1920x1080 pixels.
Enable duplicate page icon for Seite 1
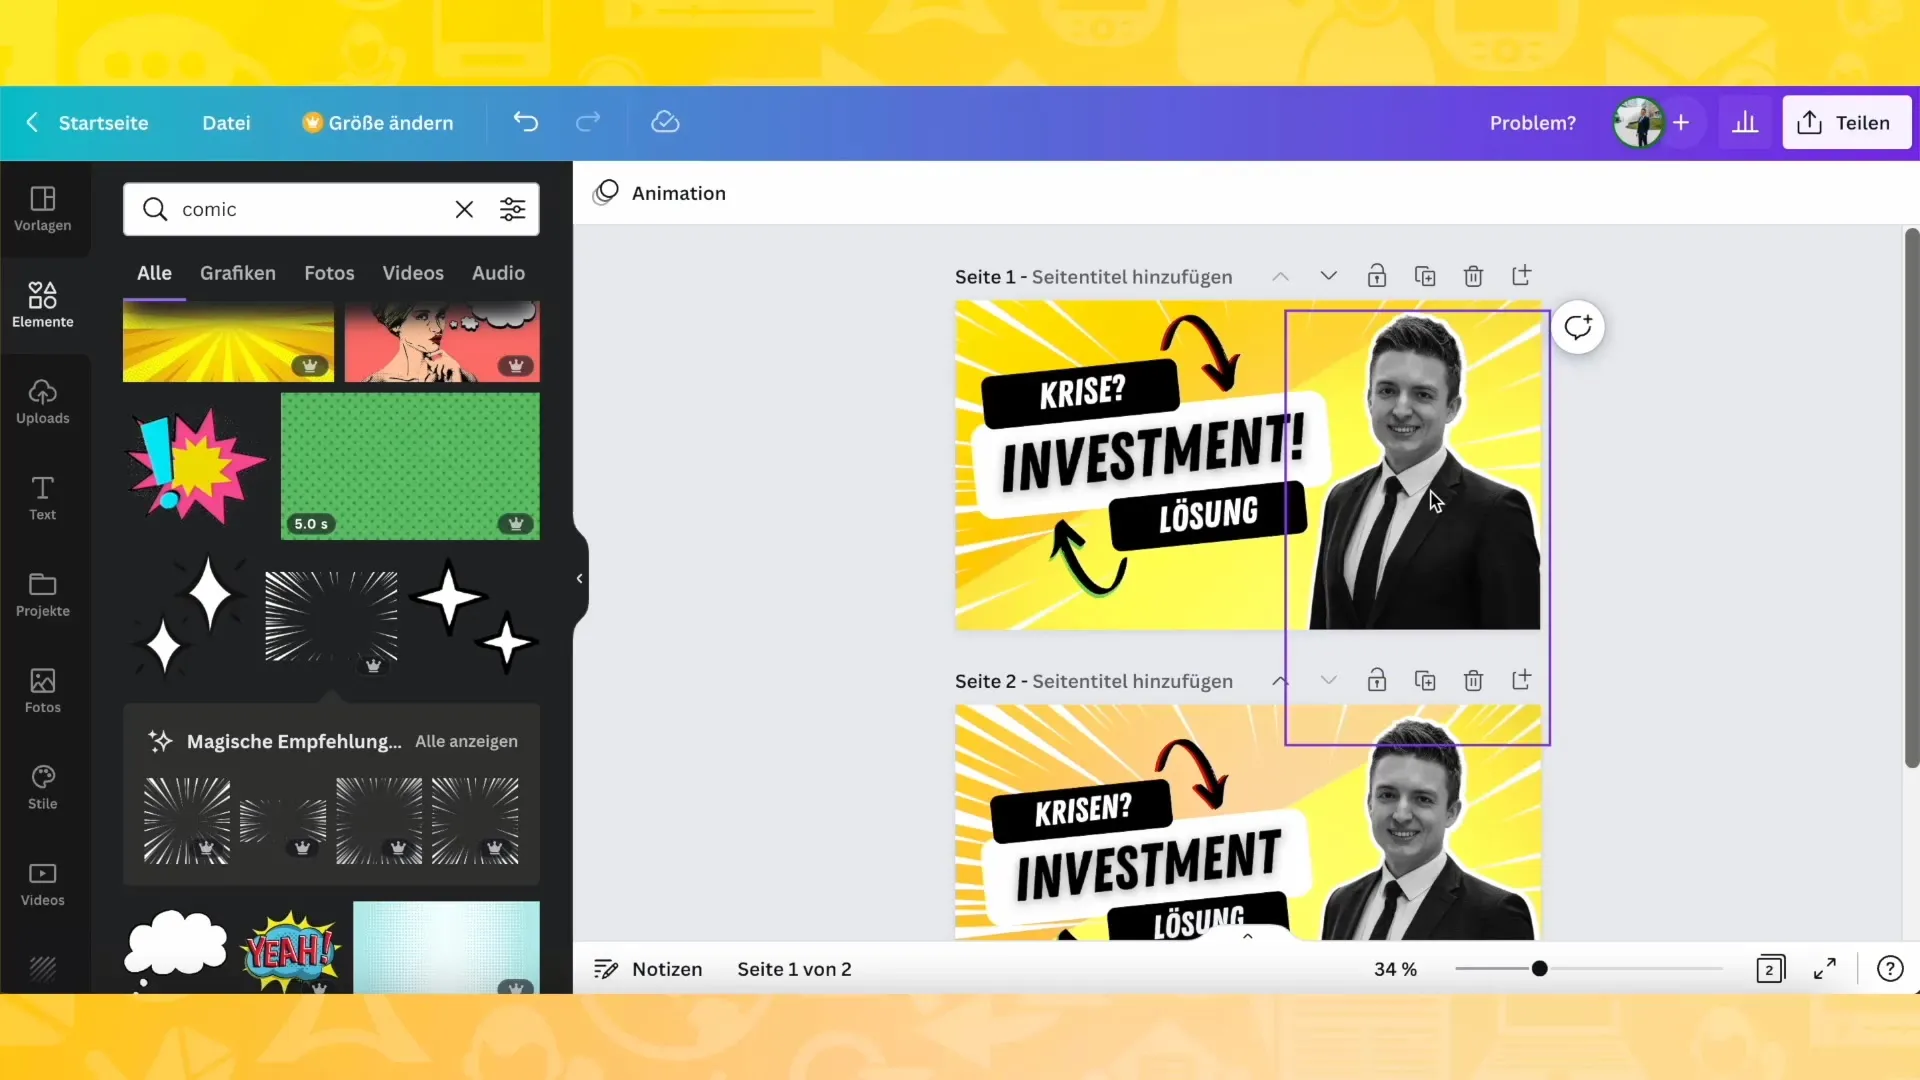click(1425, 276)
